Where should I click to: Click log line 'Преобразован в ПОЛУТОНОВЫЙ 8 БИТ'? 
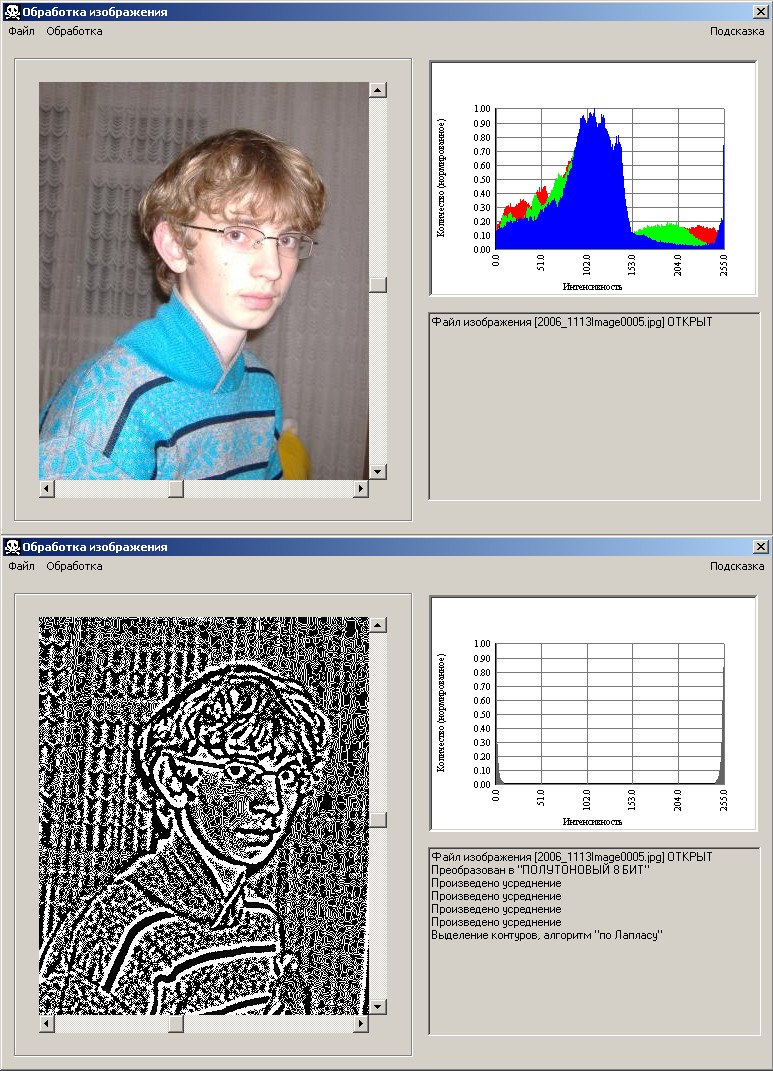click(x=540, y=870)
